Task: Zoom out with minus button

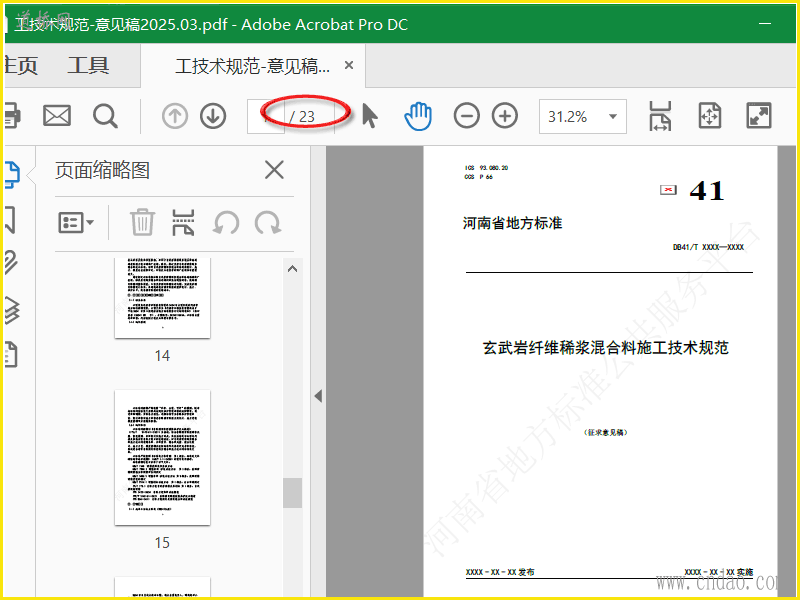Action: tap(466, 116)
